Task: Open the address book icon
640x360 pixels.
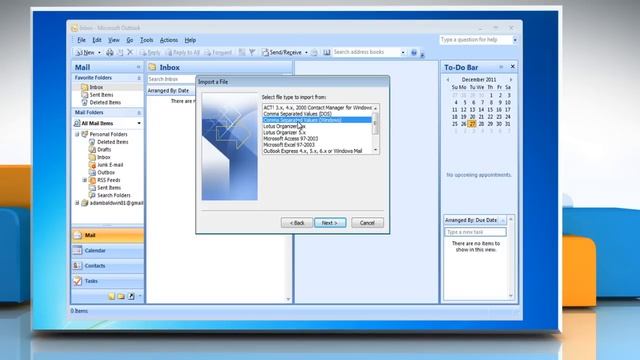Action: point(327,52)
